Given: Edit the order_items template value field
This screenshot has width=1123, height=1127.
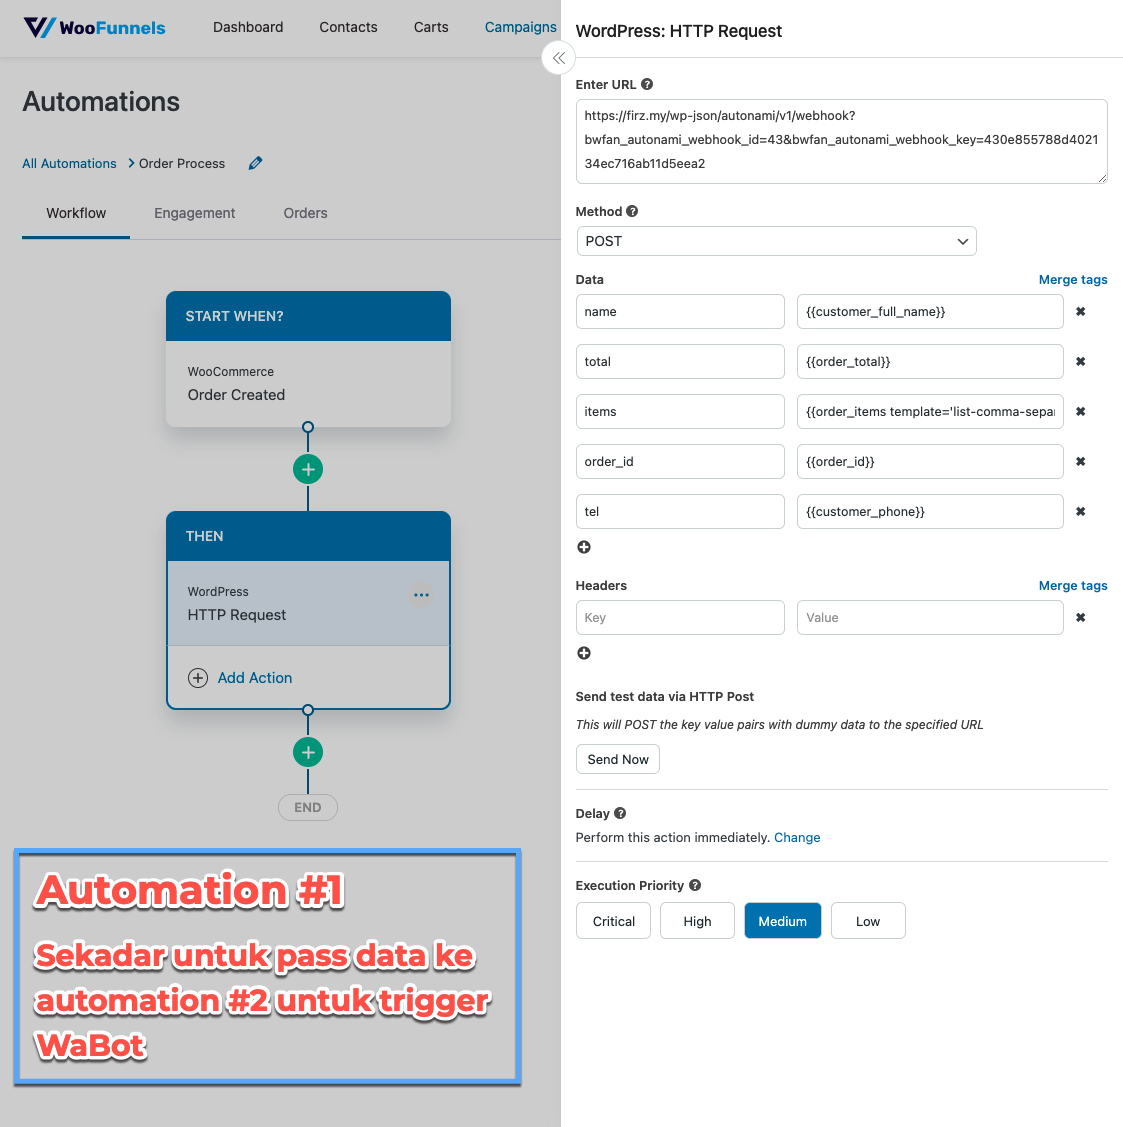Looking at the screenshot, I should [x=930, y=411].
